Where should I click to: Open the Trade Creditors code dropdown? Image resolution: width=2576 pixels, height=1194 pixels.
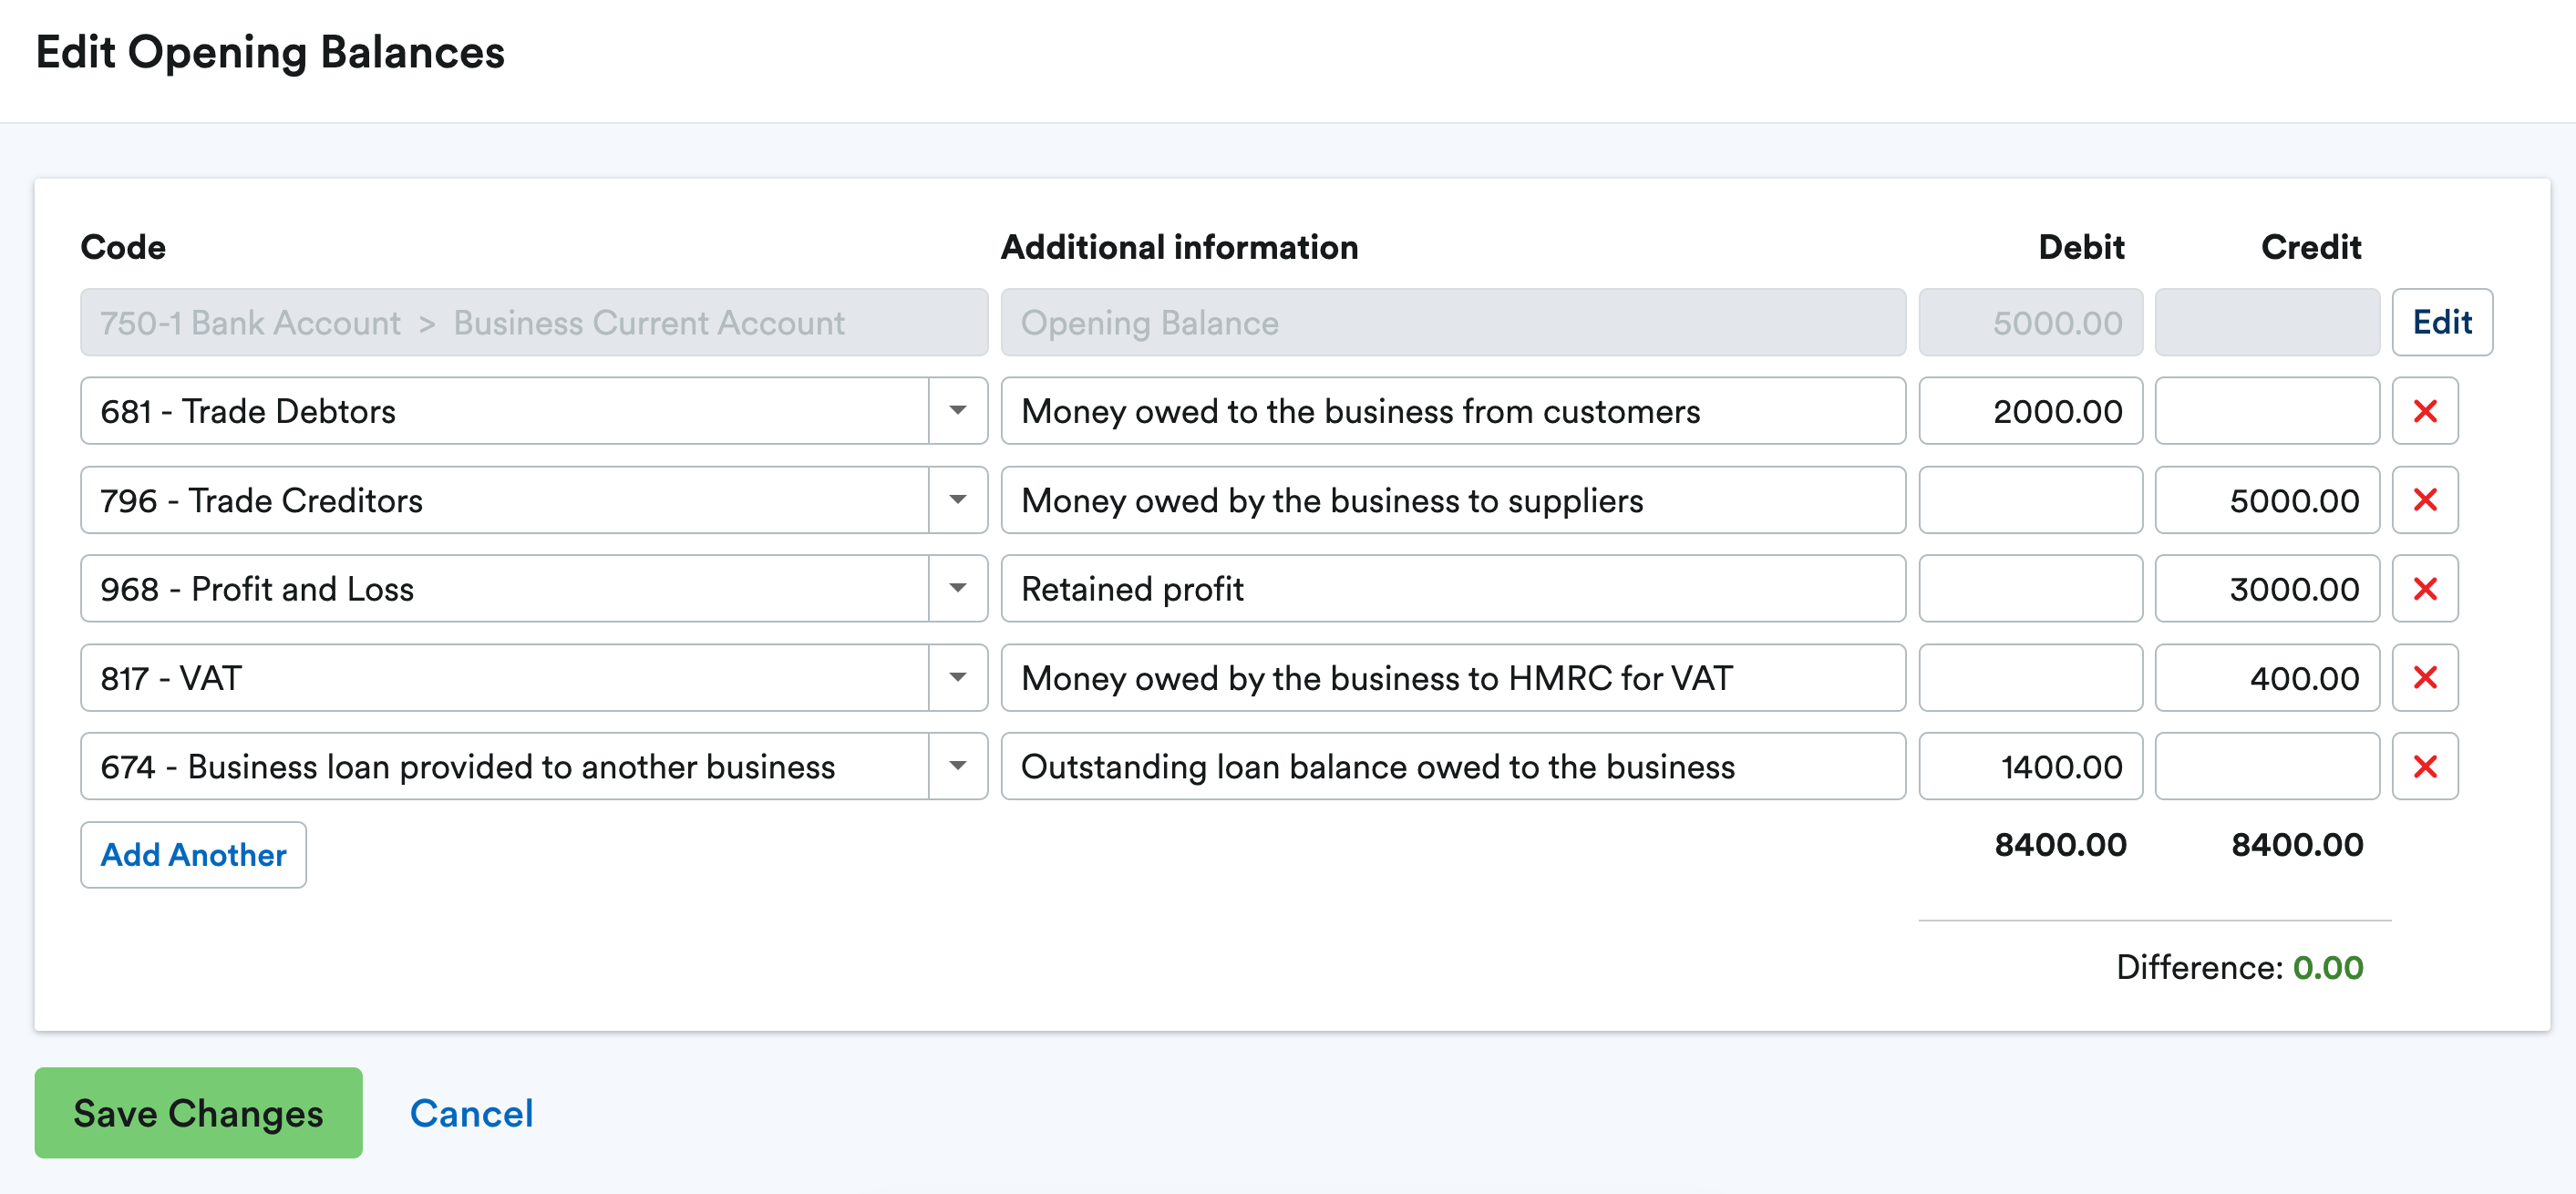958,500
